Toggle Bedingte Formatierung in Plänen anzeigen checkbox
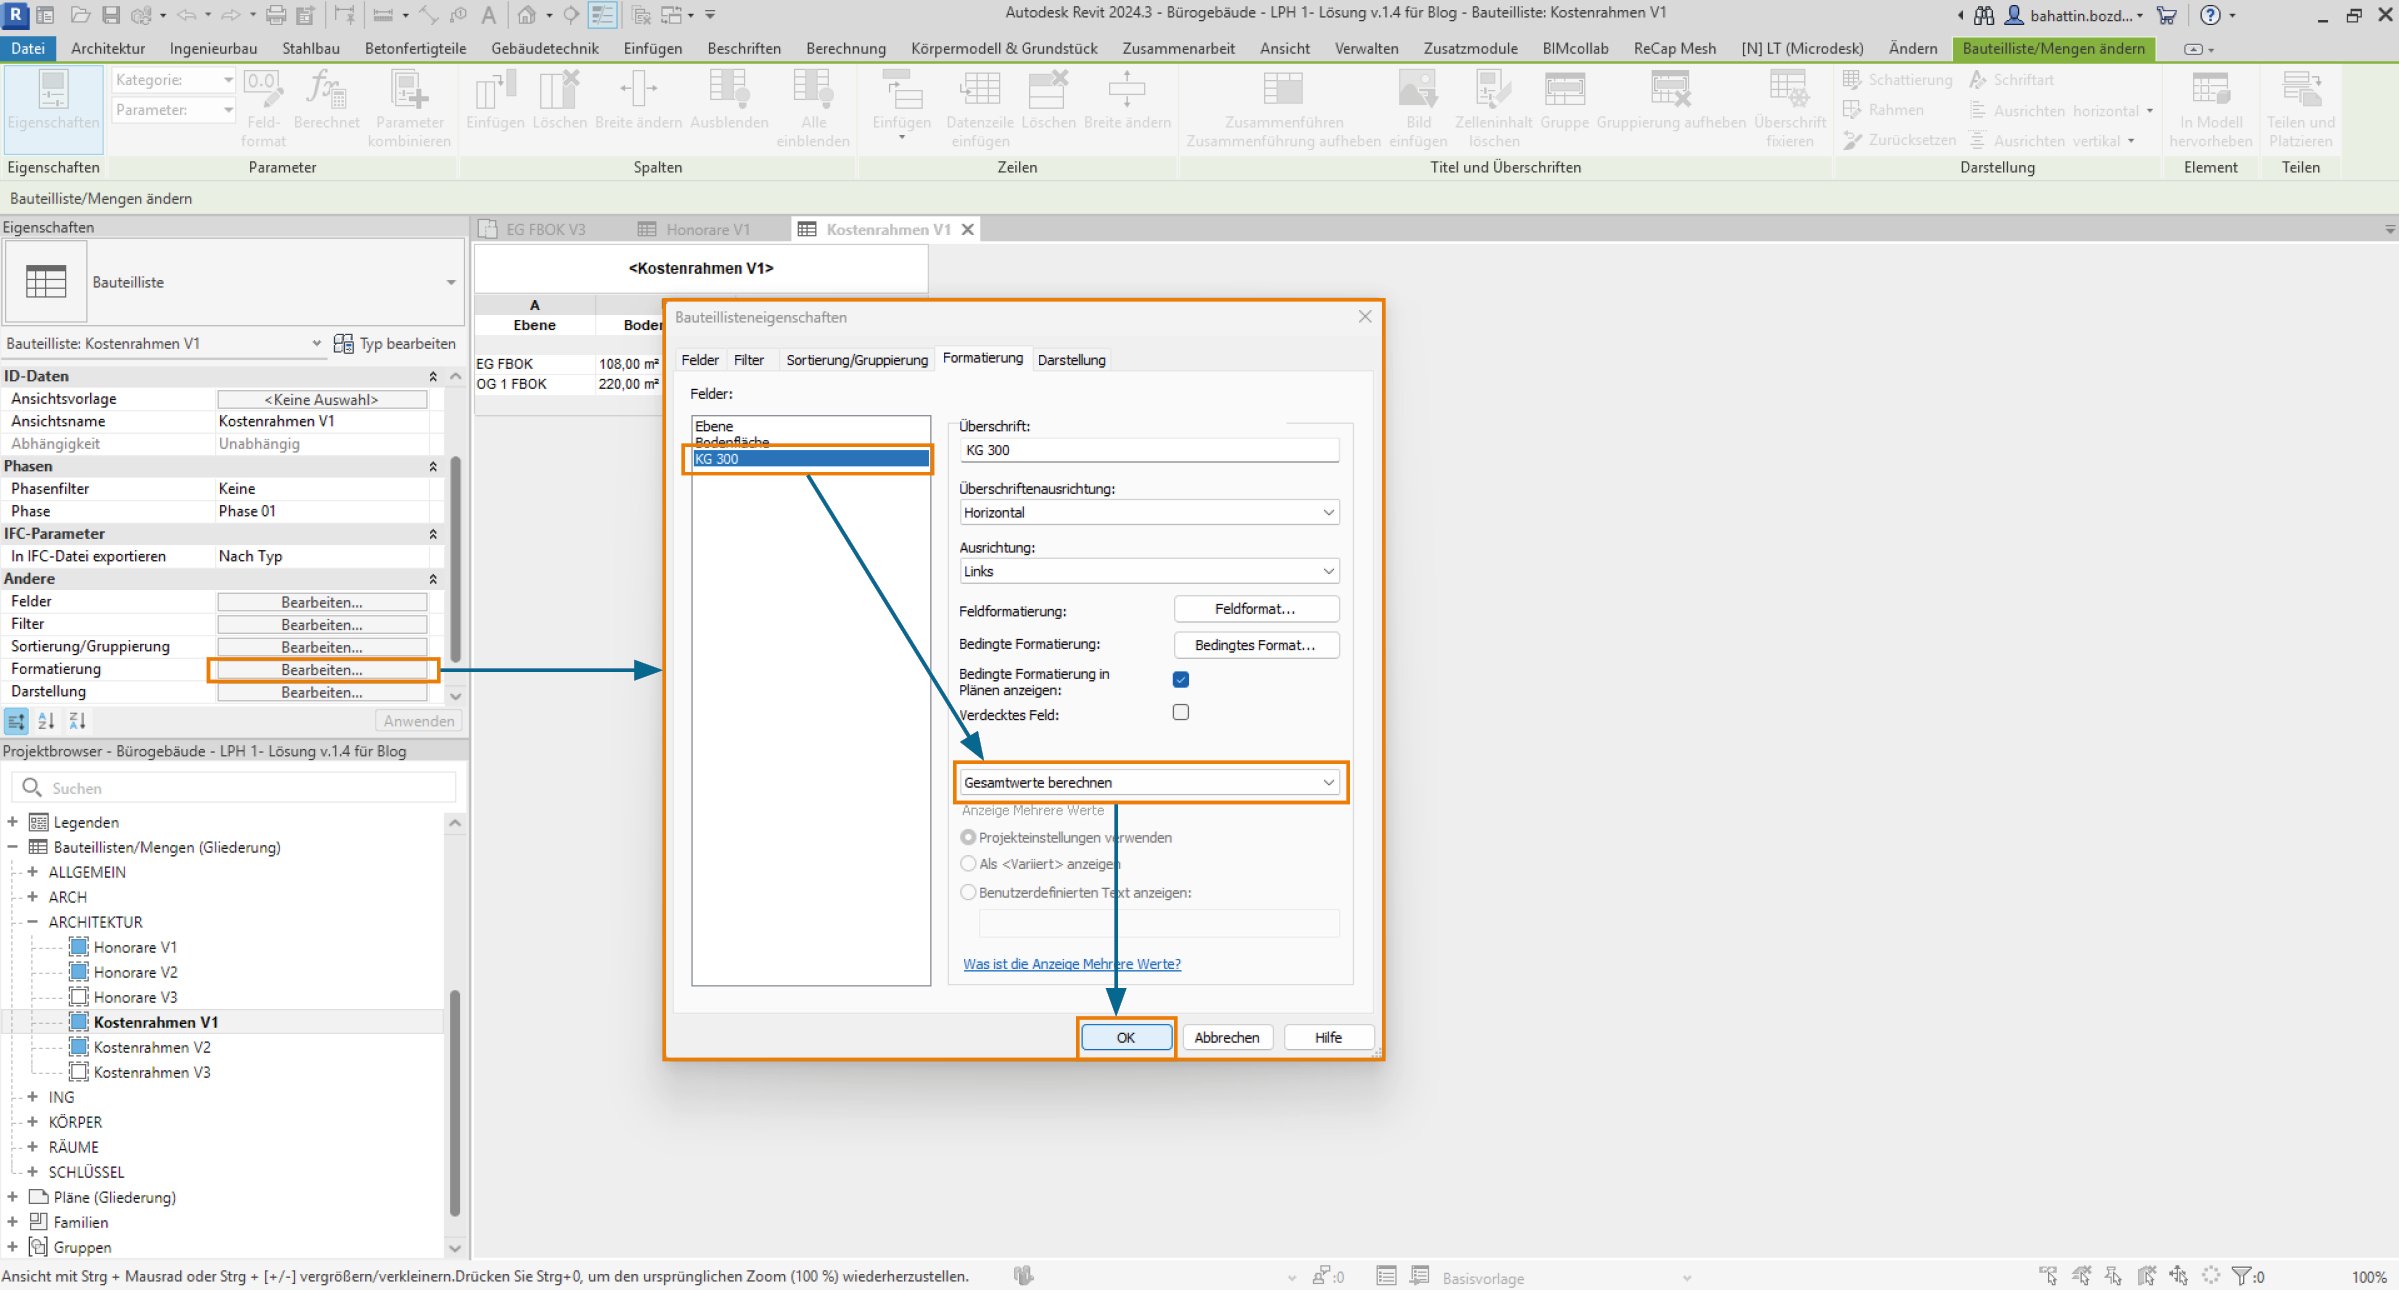This screenshot has height=1290, width=2399. pyautogui.click(x=1180, y=679)
